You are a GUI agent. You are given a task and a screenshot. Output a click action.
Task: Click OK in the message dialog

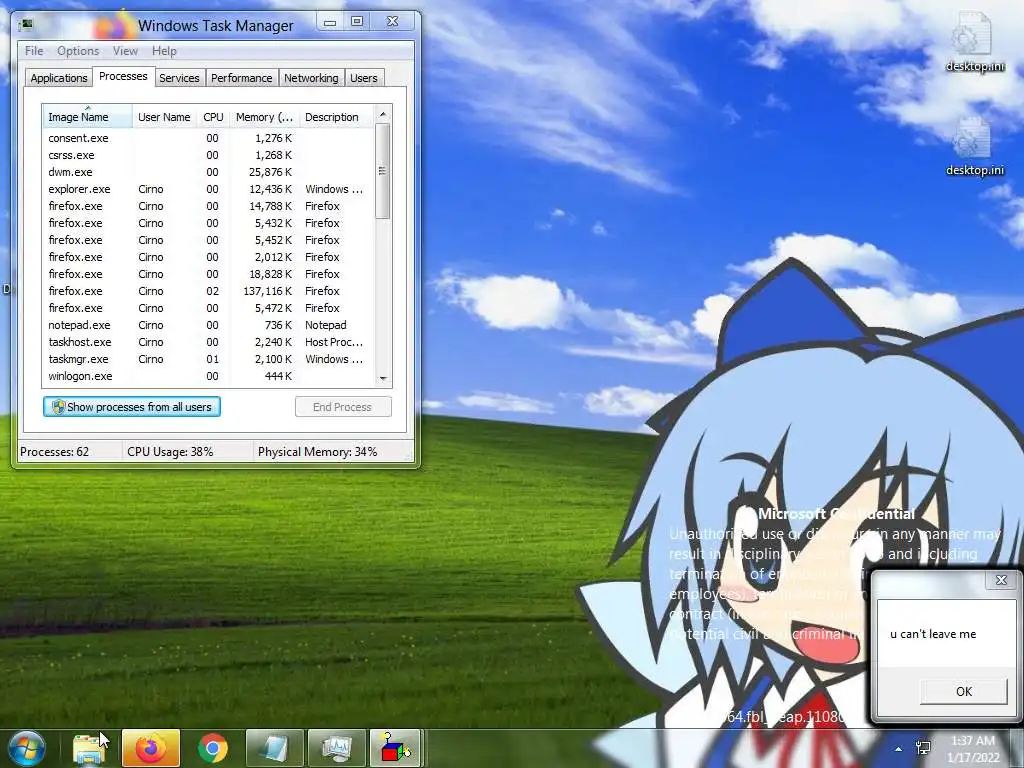pos(963,691)
